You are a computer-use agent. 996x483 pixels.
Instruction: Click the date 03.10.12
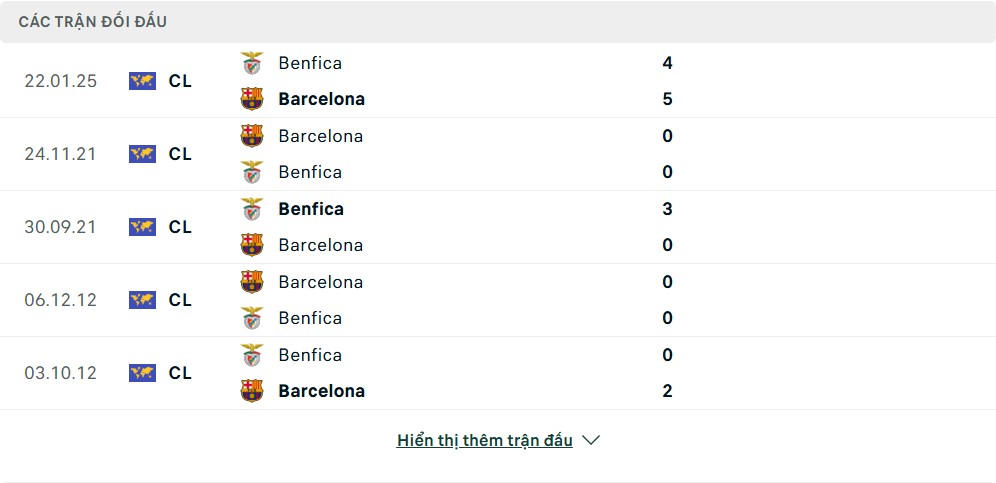pyautogui.click(x=60, y=373)
